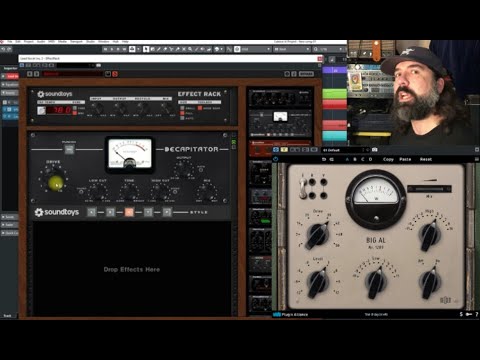The image size is (480, 360).
Task: Click the tap tempo pad on the Effect Rack
Action: pos(41,110)
